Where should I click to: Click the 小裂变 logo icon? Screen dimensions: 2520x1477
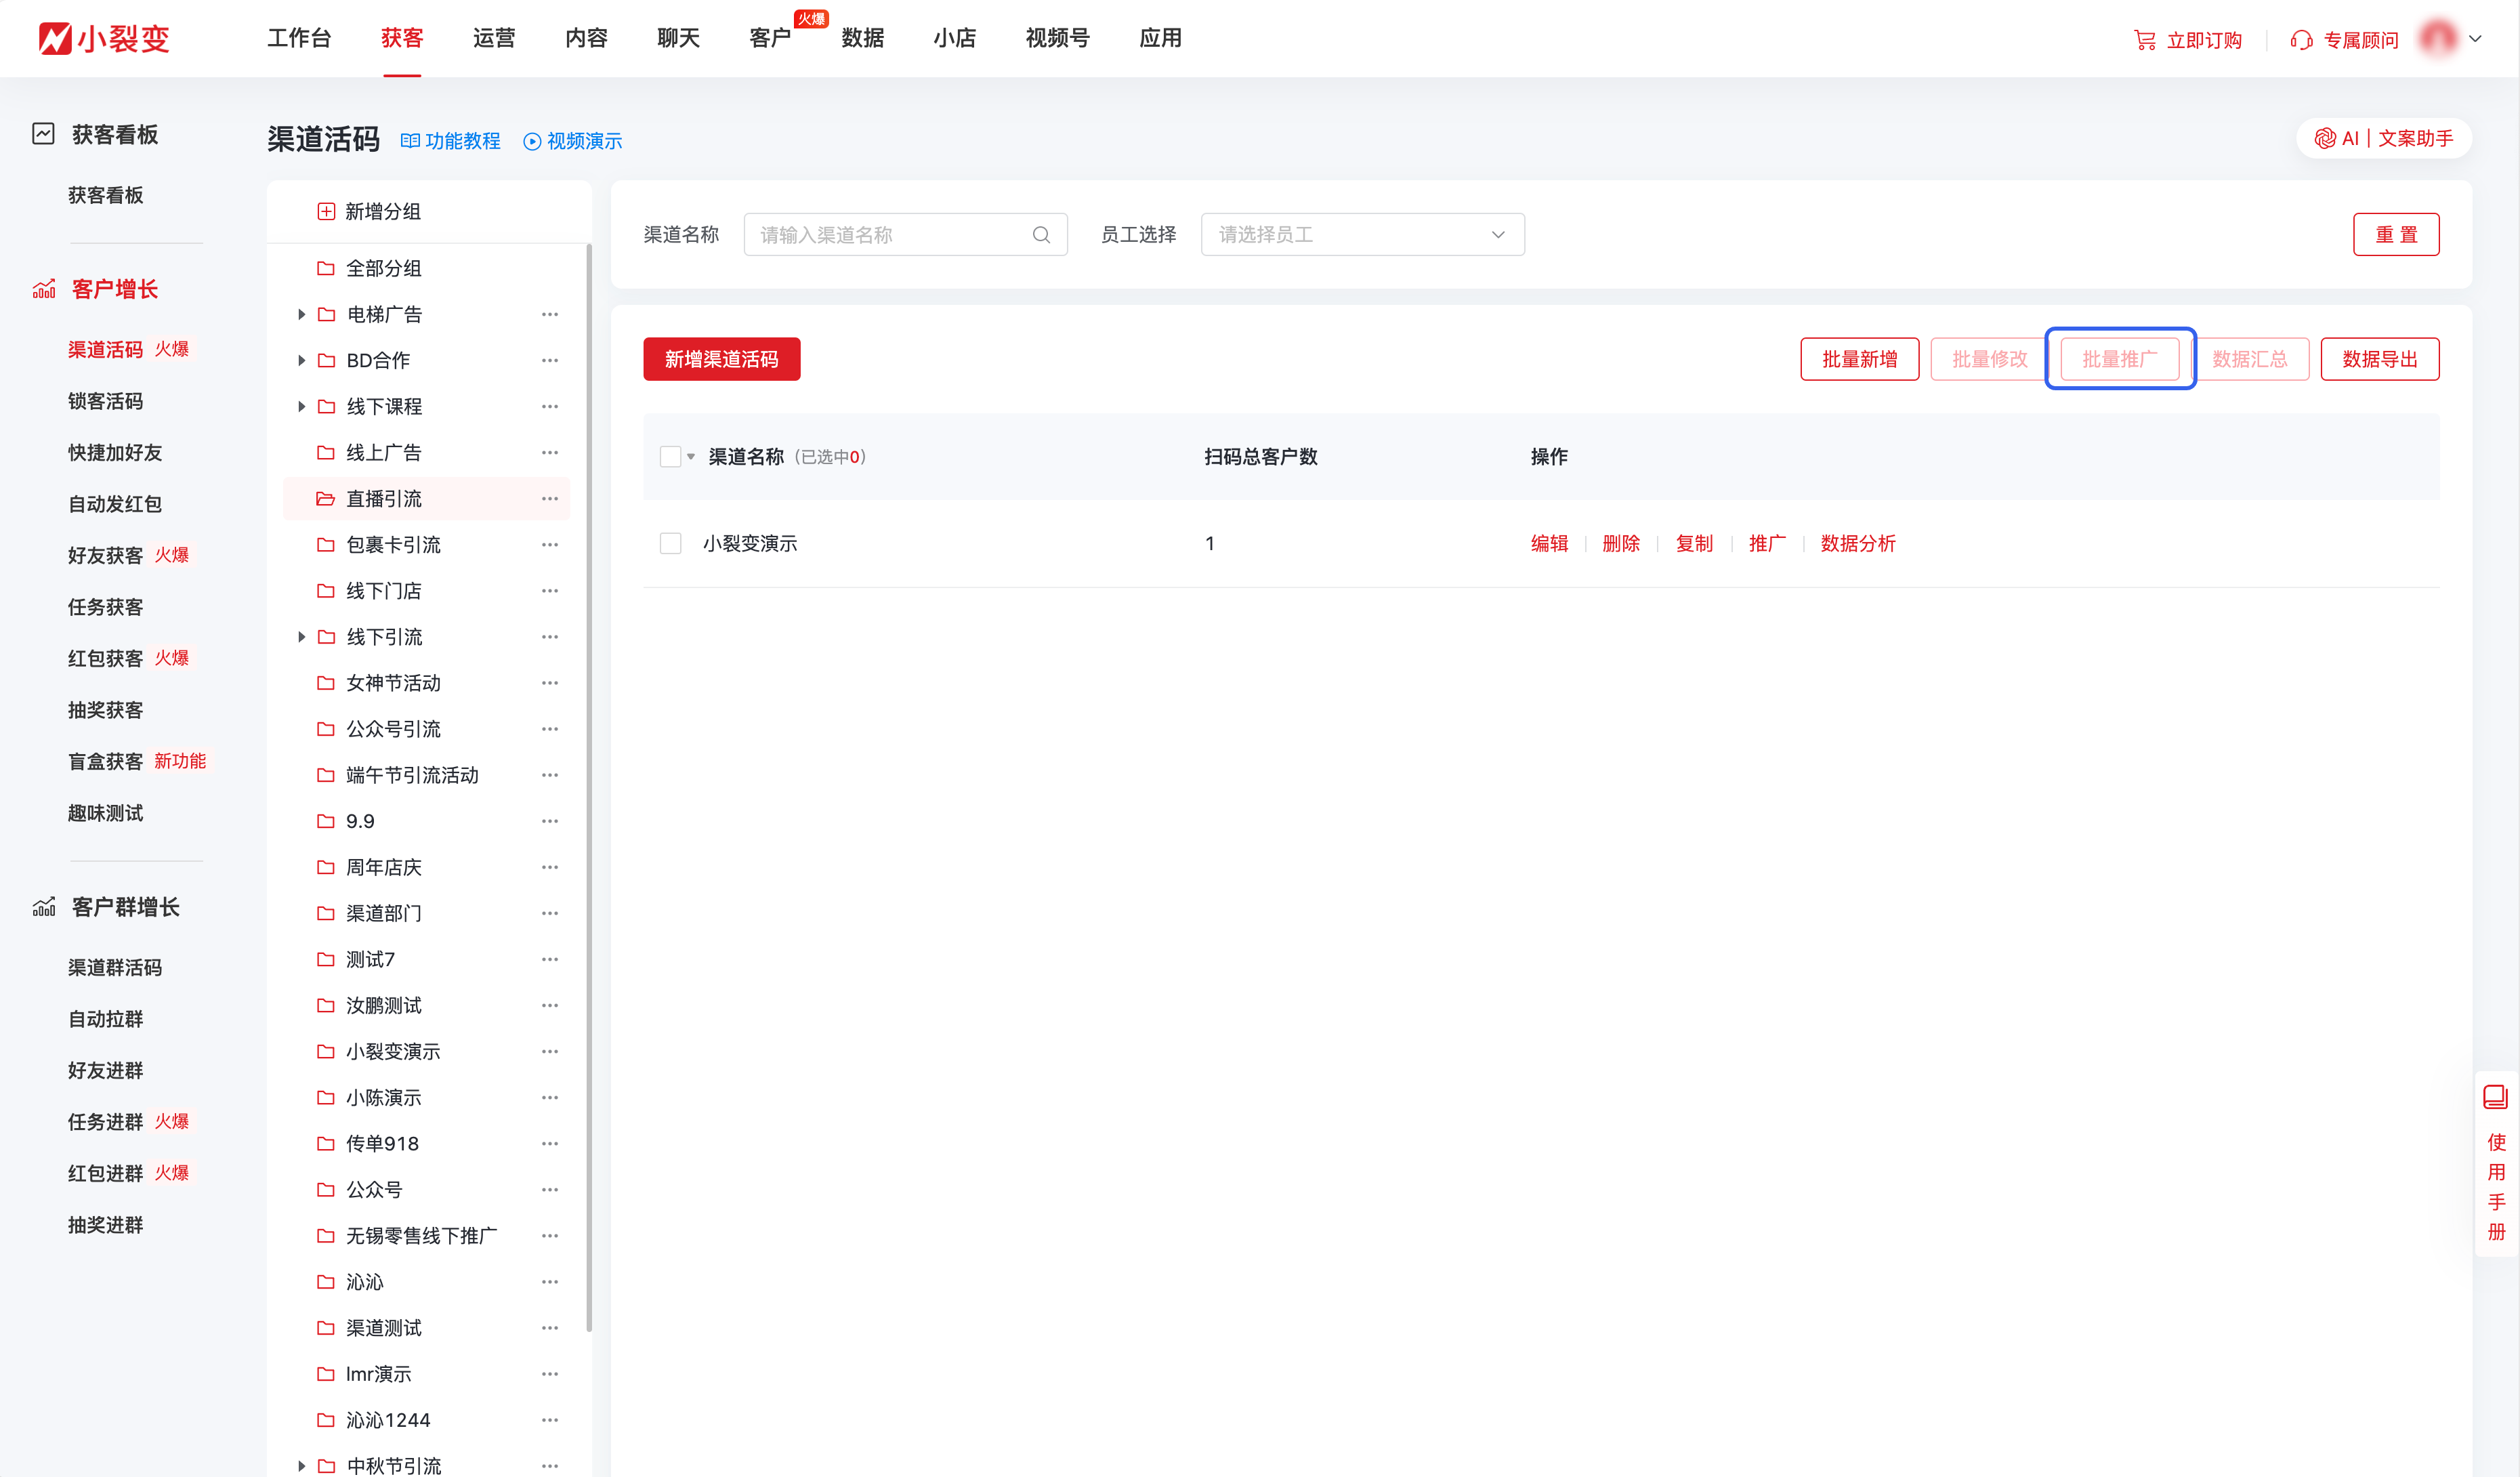tap(55, 38)
